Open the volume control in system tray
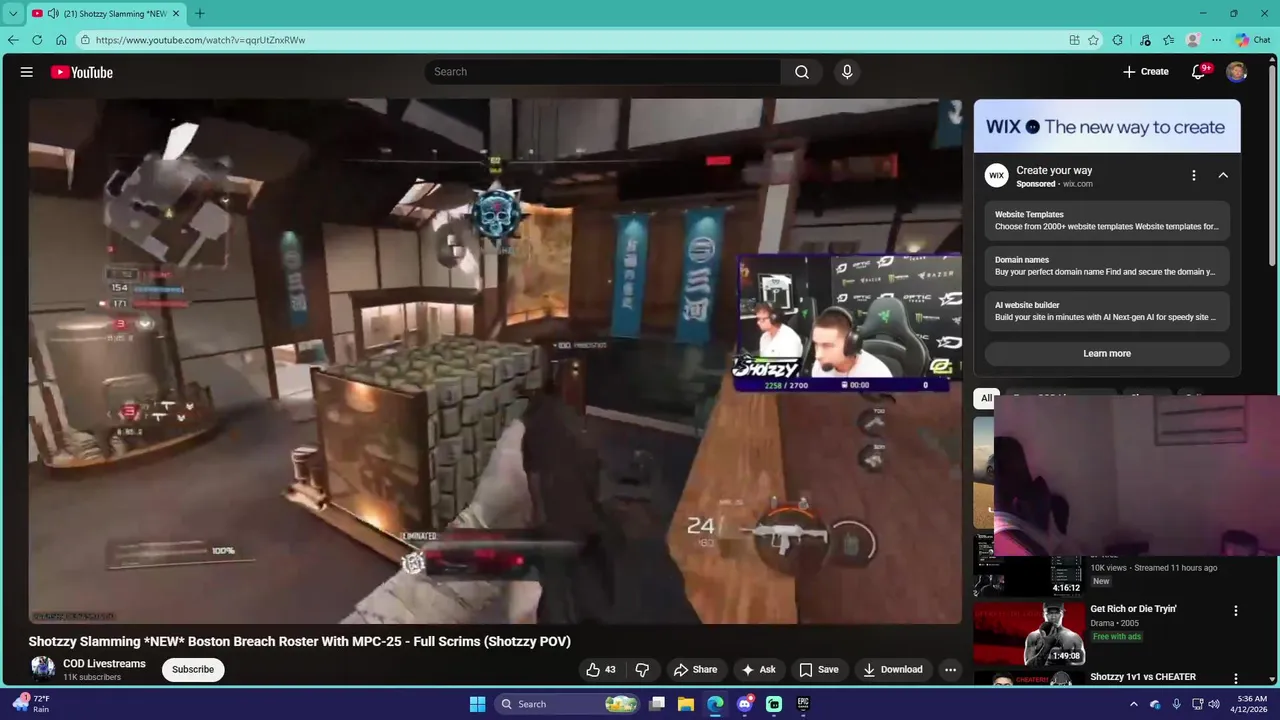 pyautogui.click(x=1214, y=704)
